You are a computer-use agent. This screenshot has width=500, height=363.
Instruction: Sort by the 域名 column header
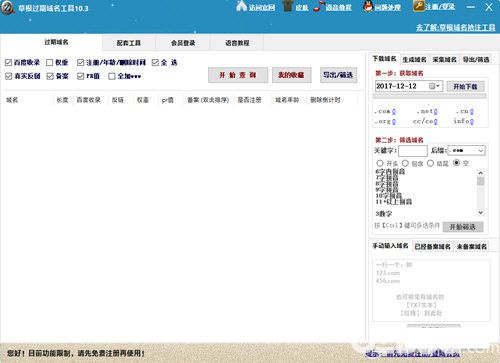(x=12, y=100)
